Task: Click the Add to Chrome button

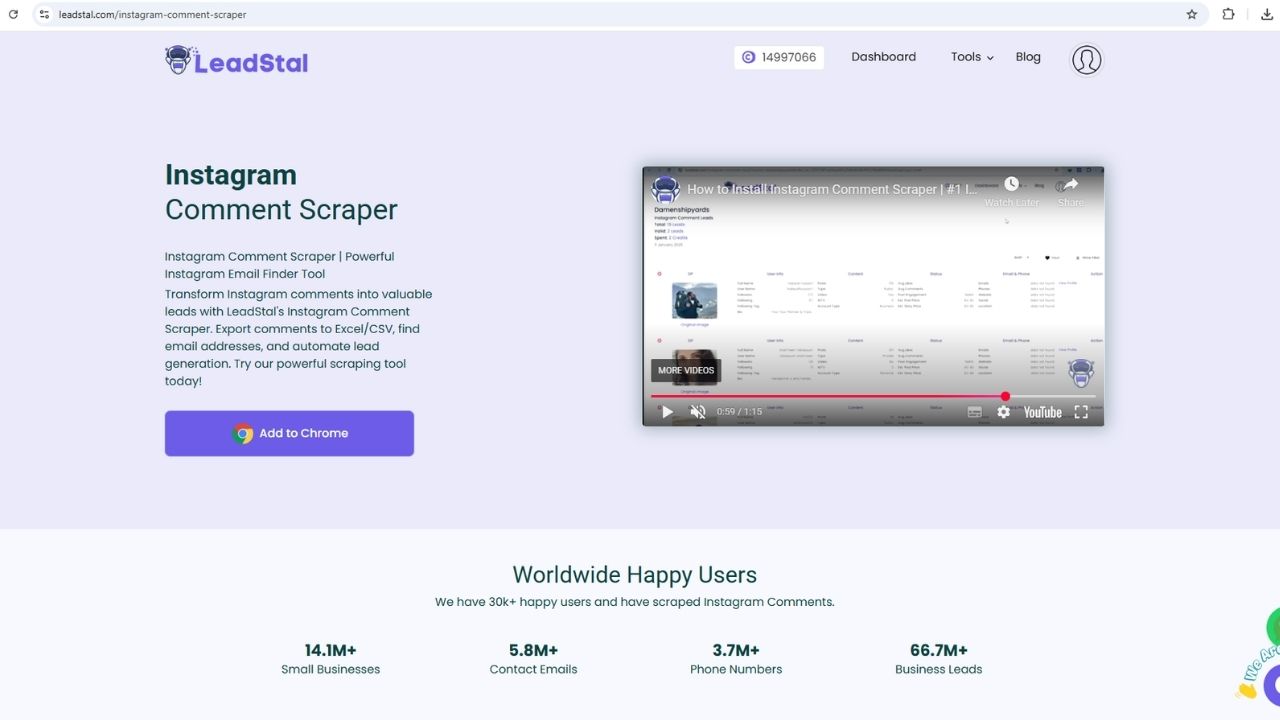Action: click(289, 433)
